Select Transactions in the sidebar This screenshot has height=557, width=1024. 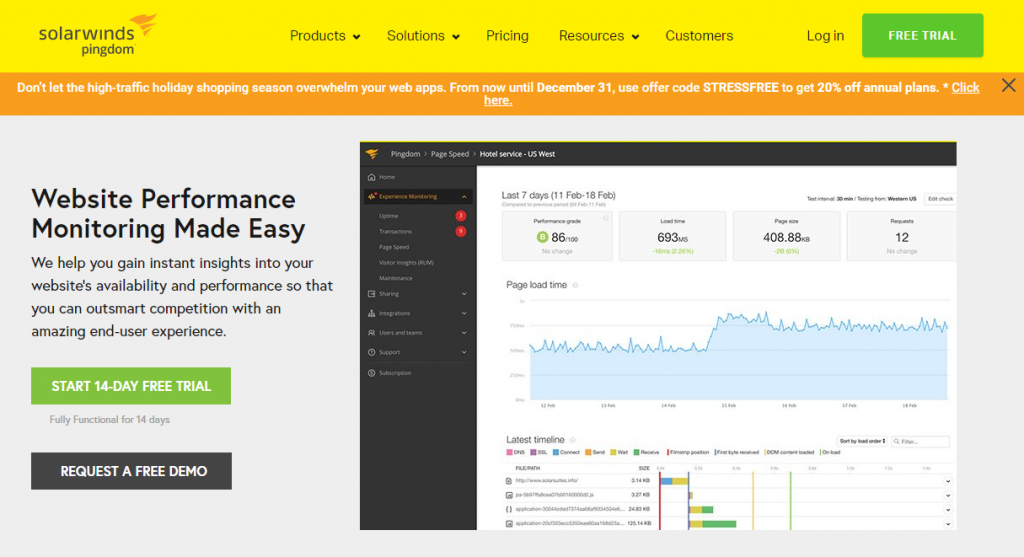tap(395, 231)
